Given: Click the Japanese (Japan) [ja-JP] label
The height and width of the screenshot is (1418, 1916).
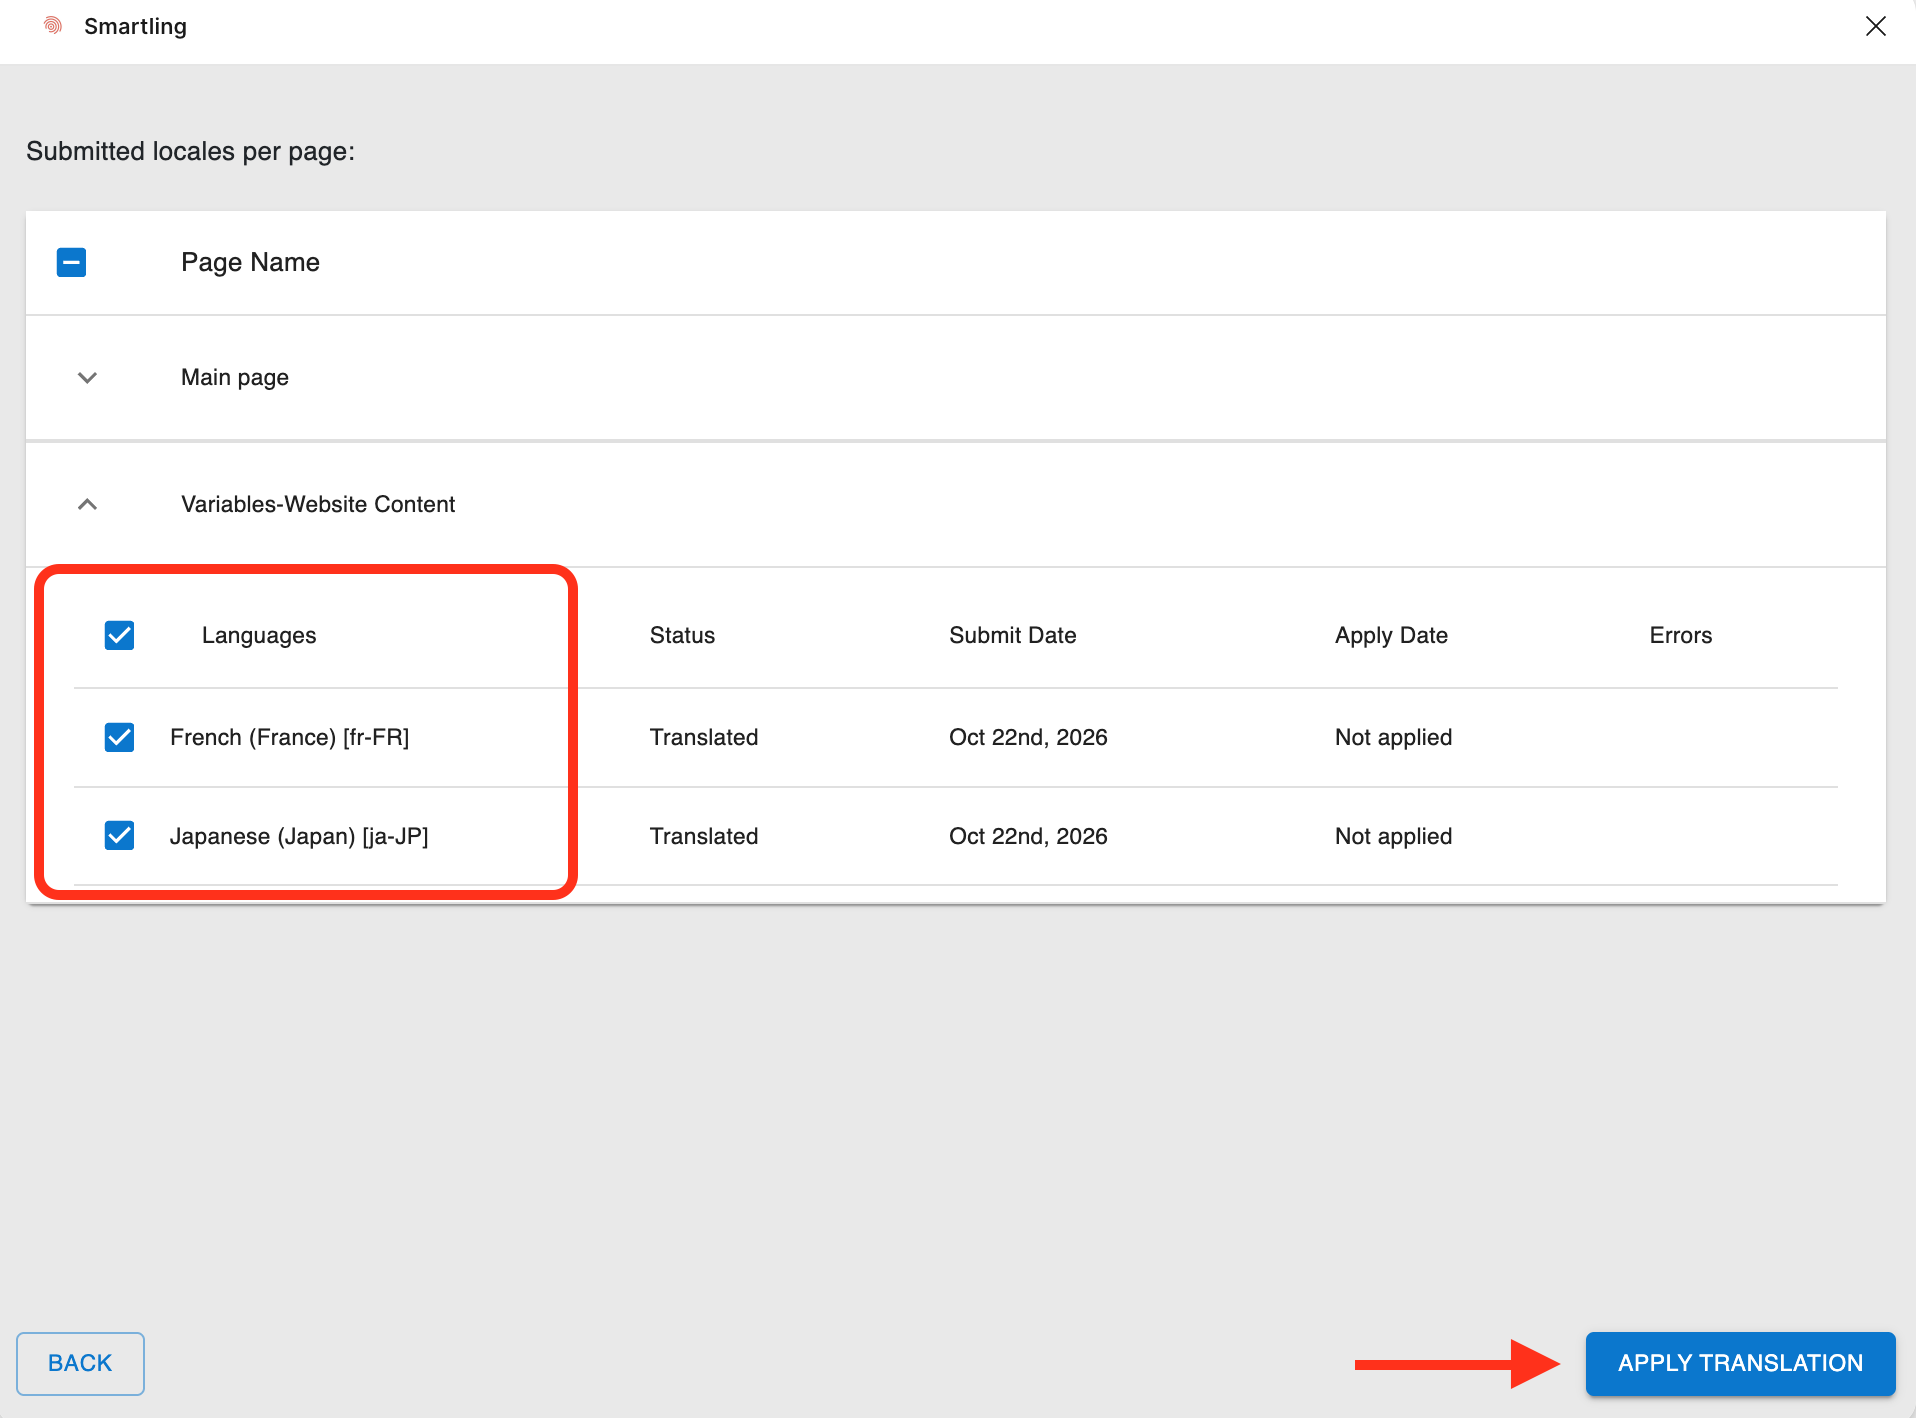Looking at the screenshot, I should (299, 836).
